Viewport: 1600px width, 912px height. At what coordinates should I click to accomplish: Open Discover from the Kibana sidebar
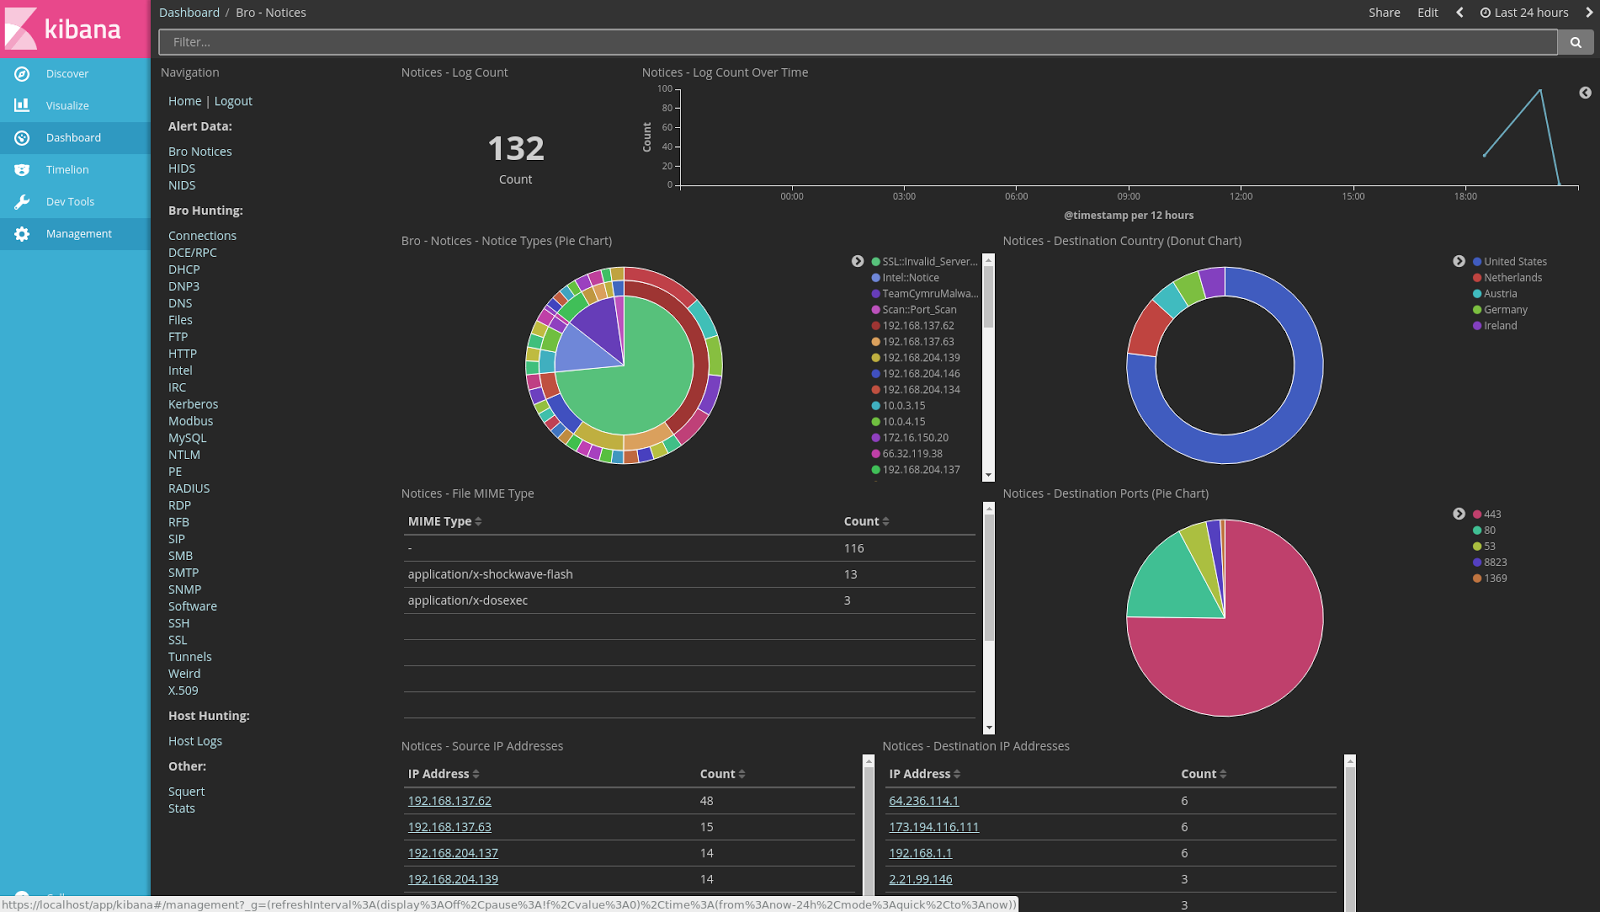[66, 73]
